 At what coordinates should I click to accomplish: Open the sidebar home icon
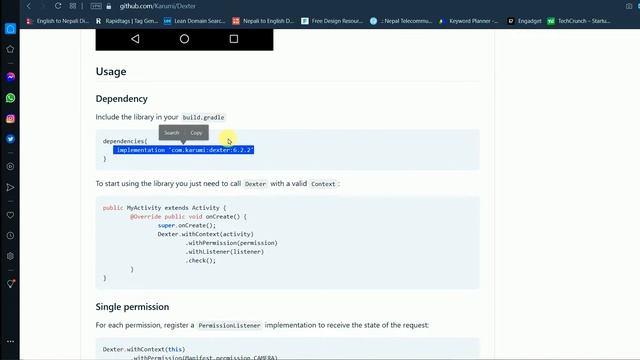tap(10, 49)
